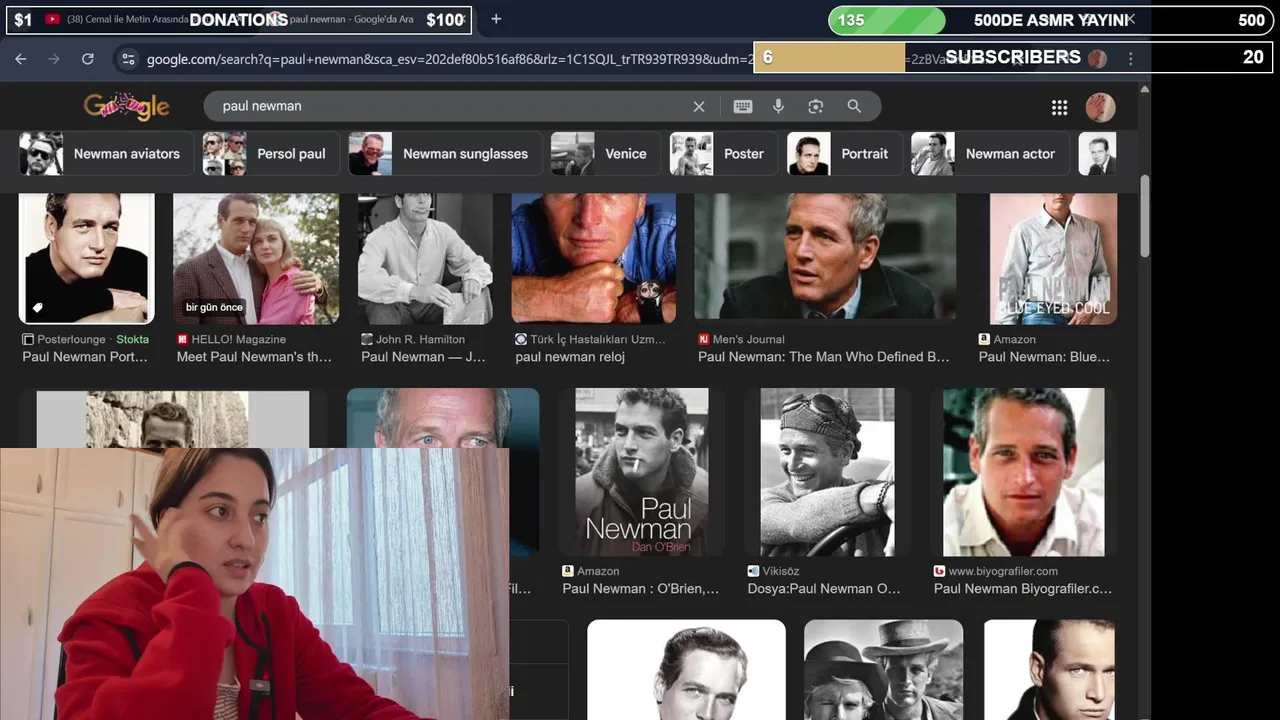Open Men's Journal Paul Newman image
Image resolution: width=1280 pixels, height=720 pixels.
pyautogui.click(x=825, y=259)
